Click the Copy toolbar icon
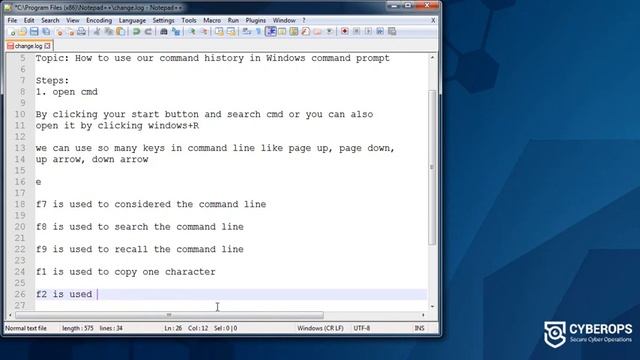 tap(109, 31)
